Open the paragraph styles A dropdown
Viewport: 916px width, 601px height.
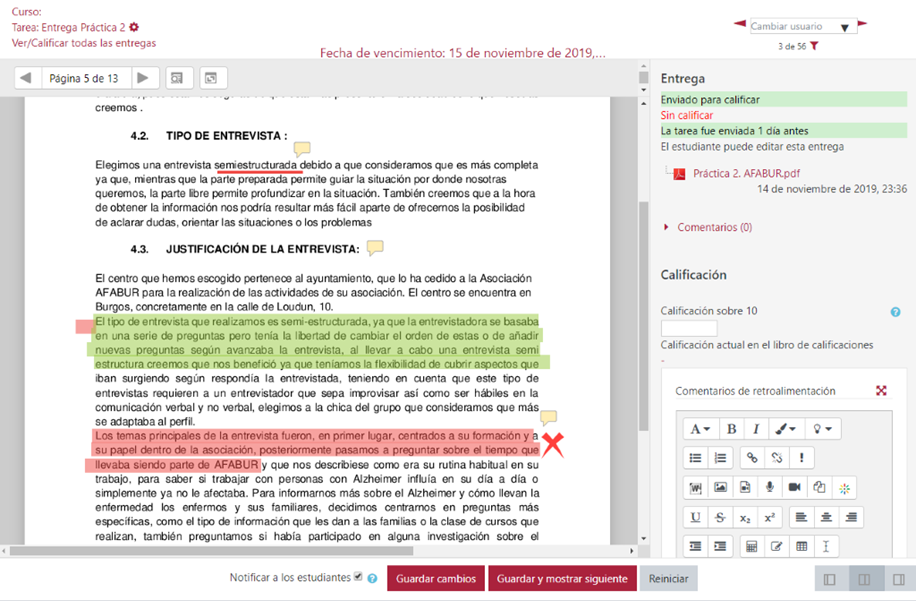pos(700,429)
